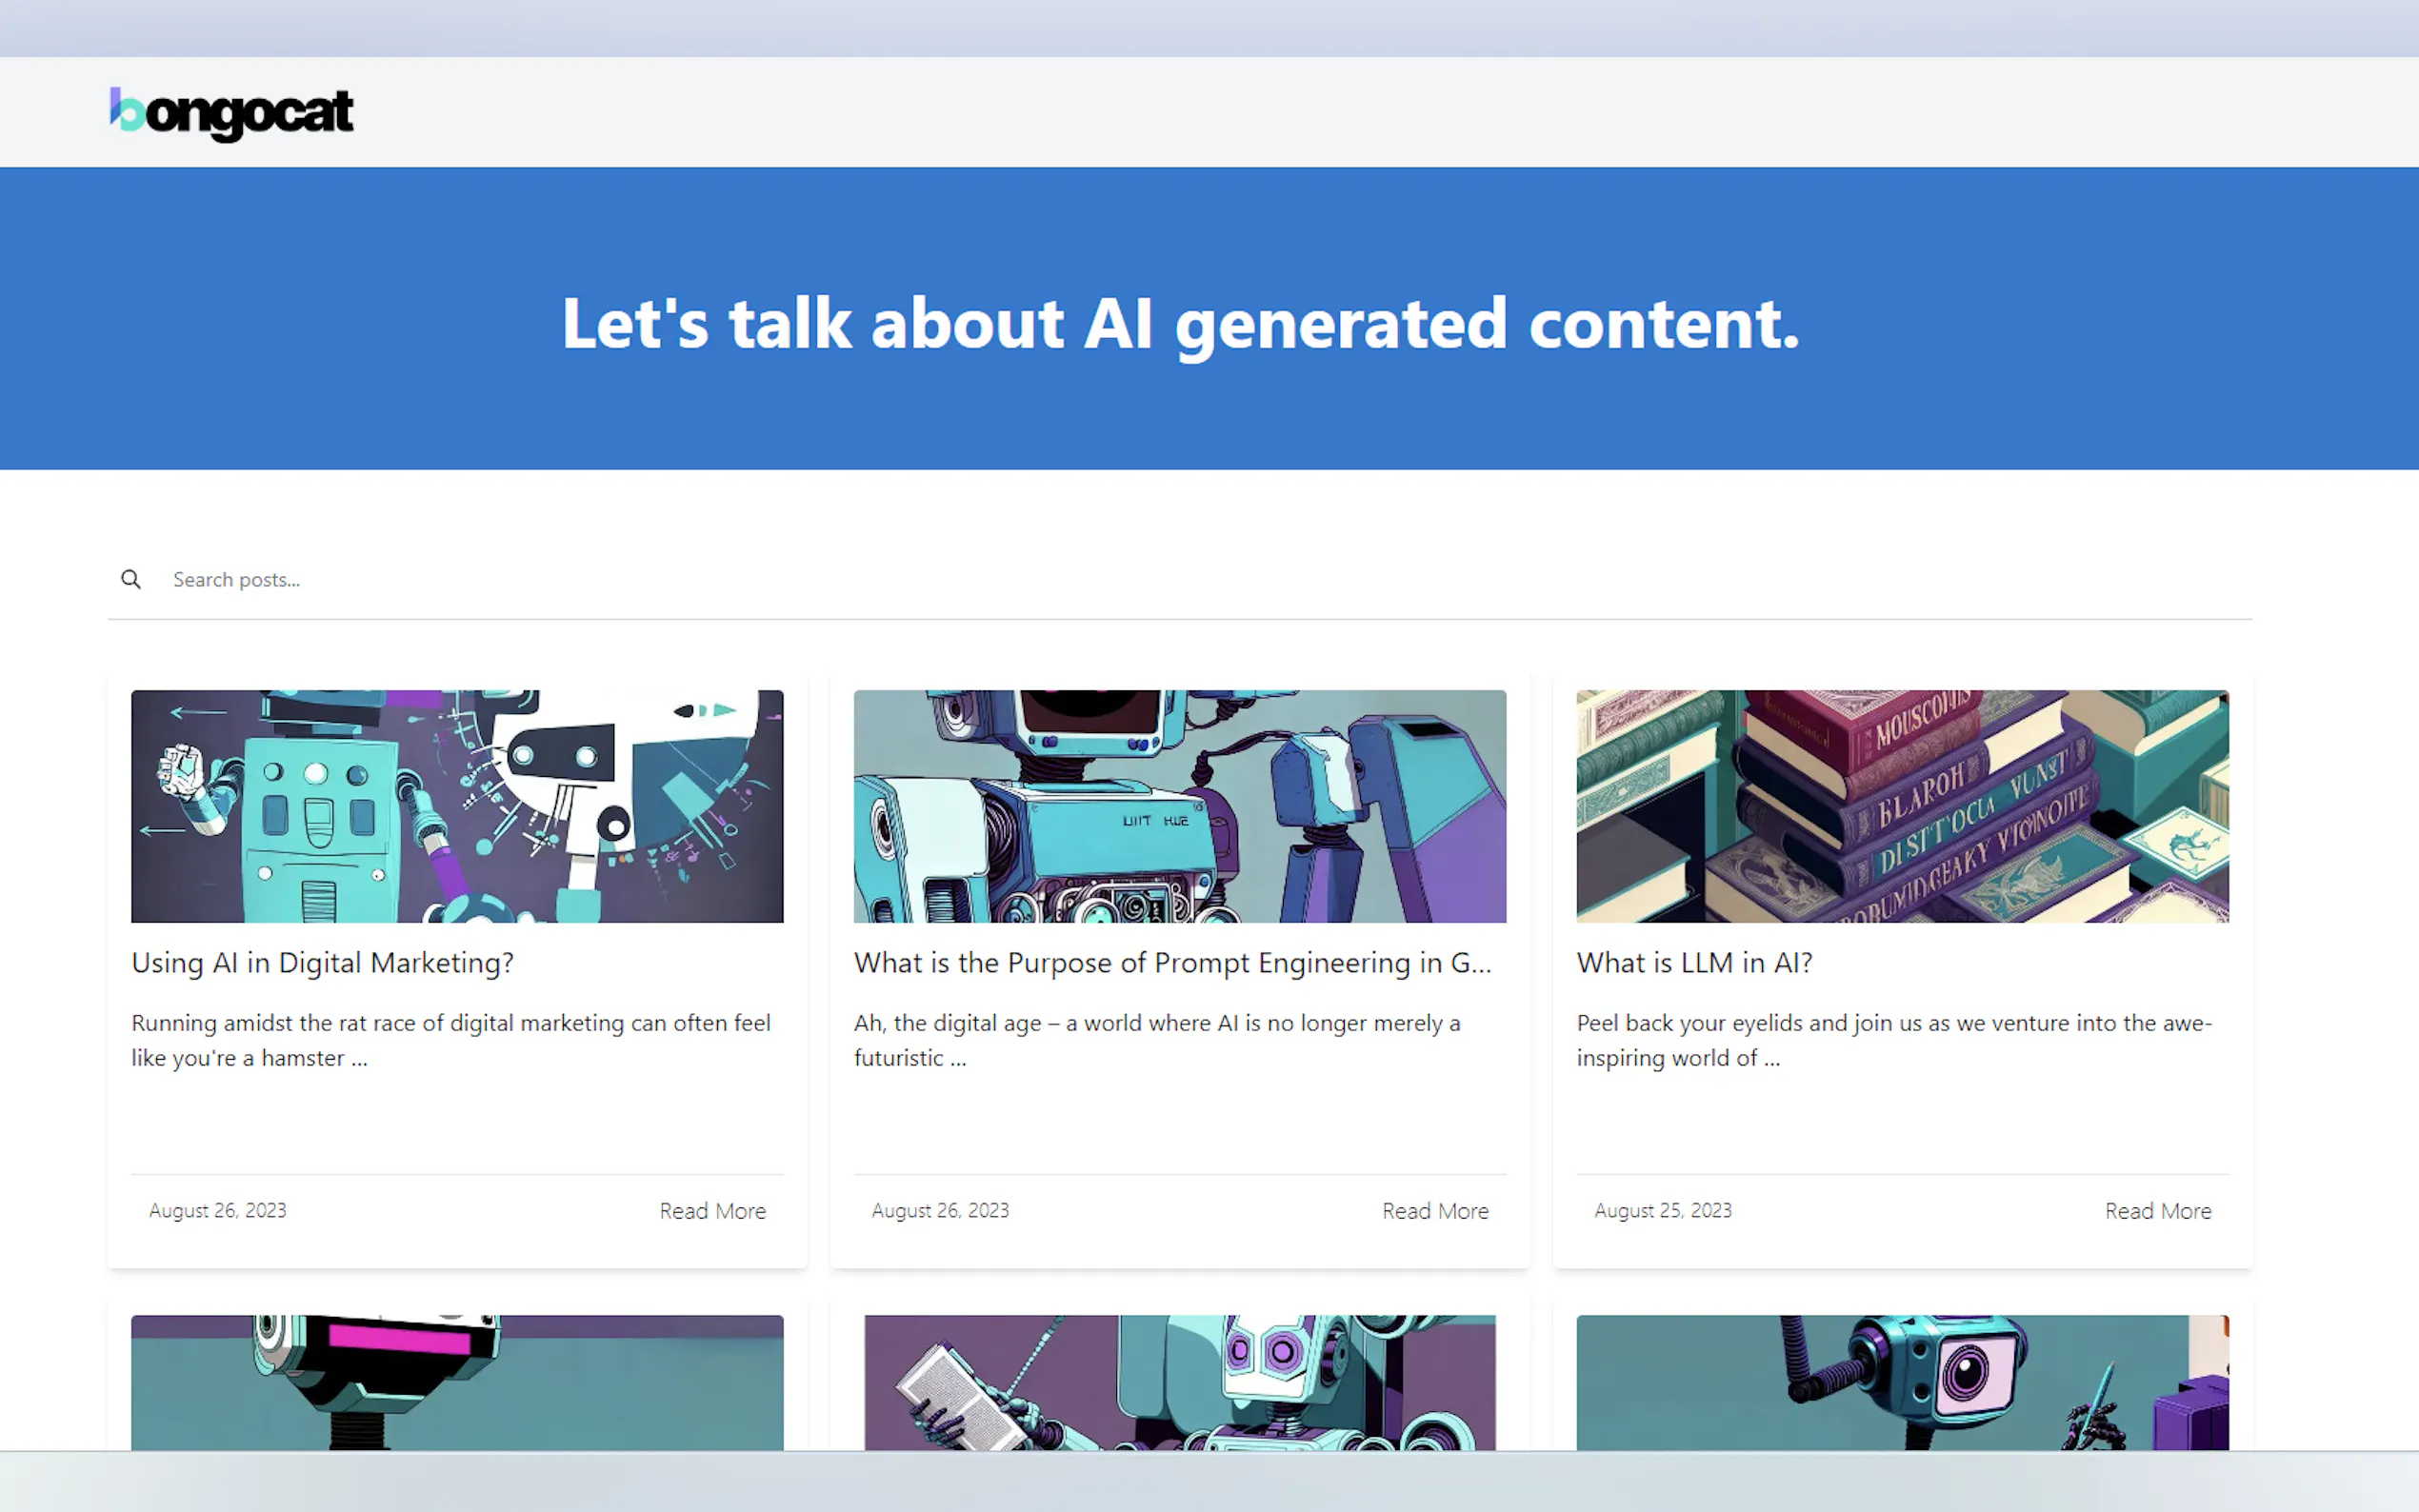The image size is (2419, 1512).
Task: Open the Using AI in Digital Marketing thumbnail
Action: click(x=457, y=806)
